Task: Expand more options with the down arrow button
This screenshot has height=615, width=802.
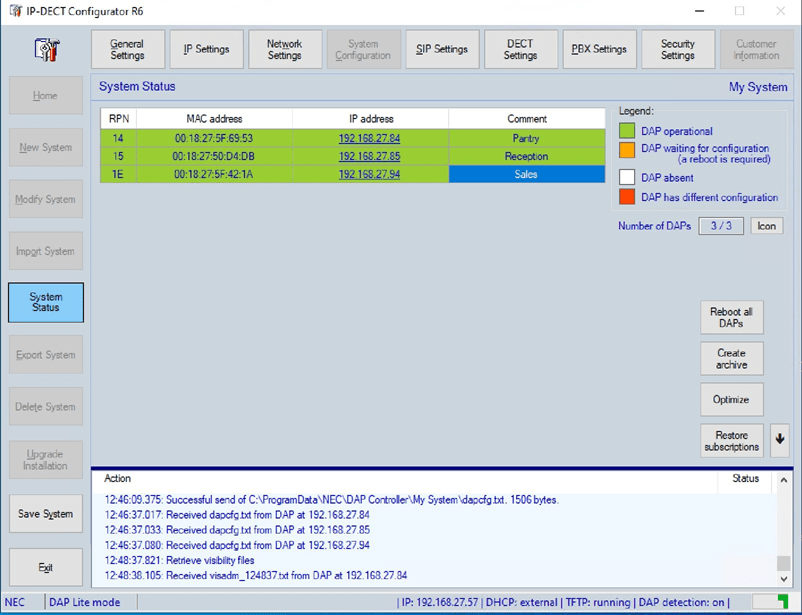Action: (x=779, y=439)
